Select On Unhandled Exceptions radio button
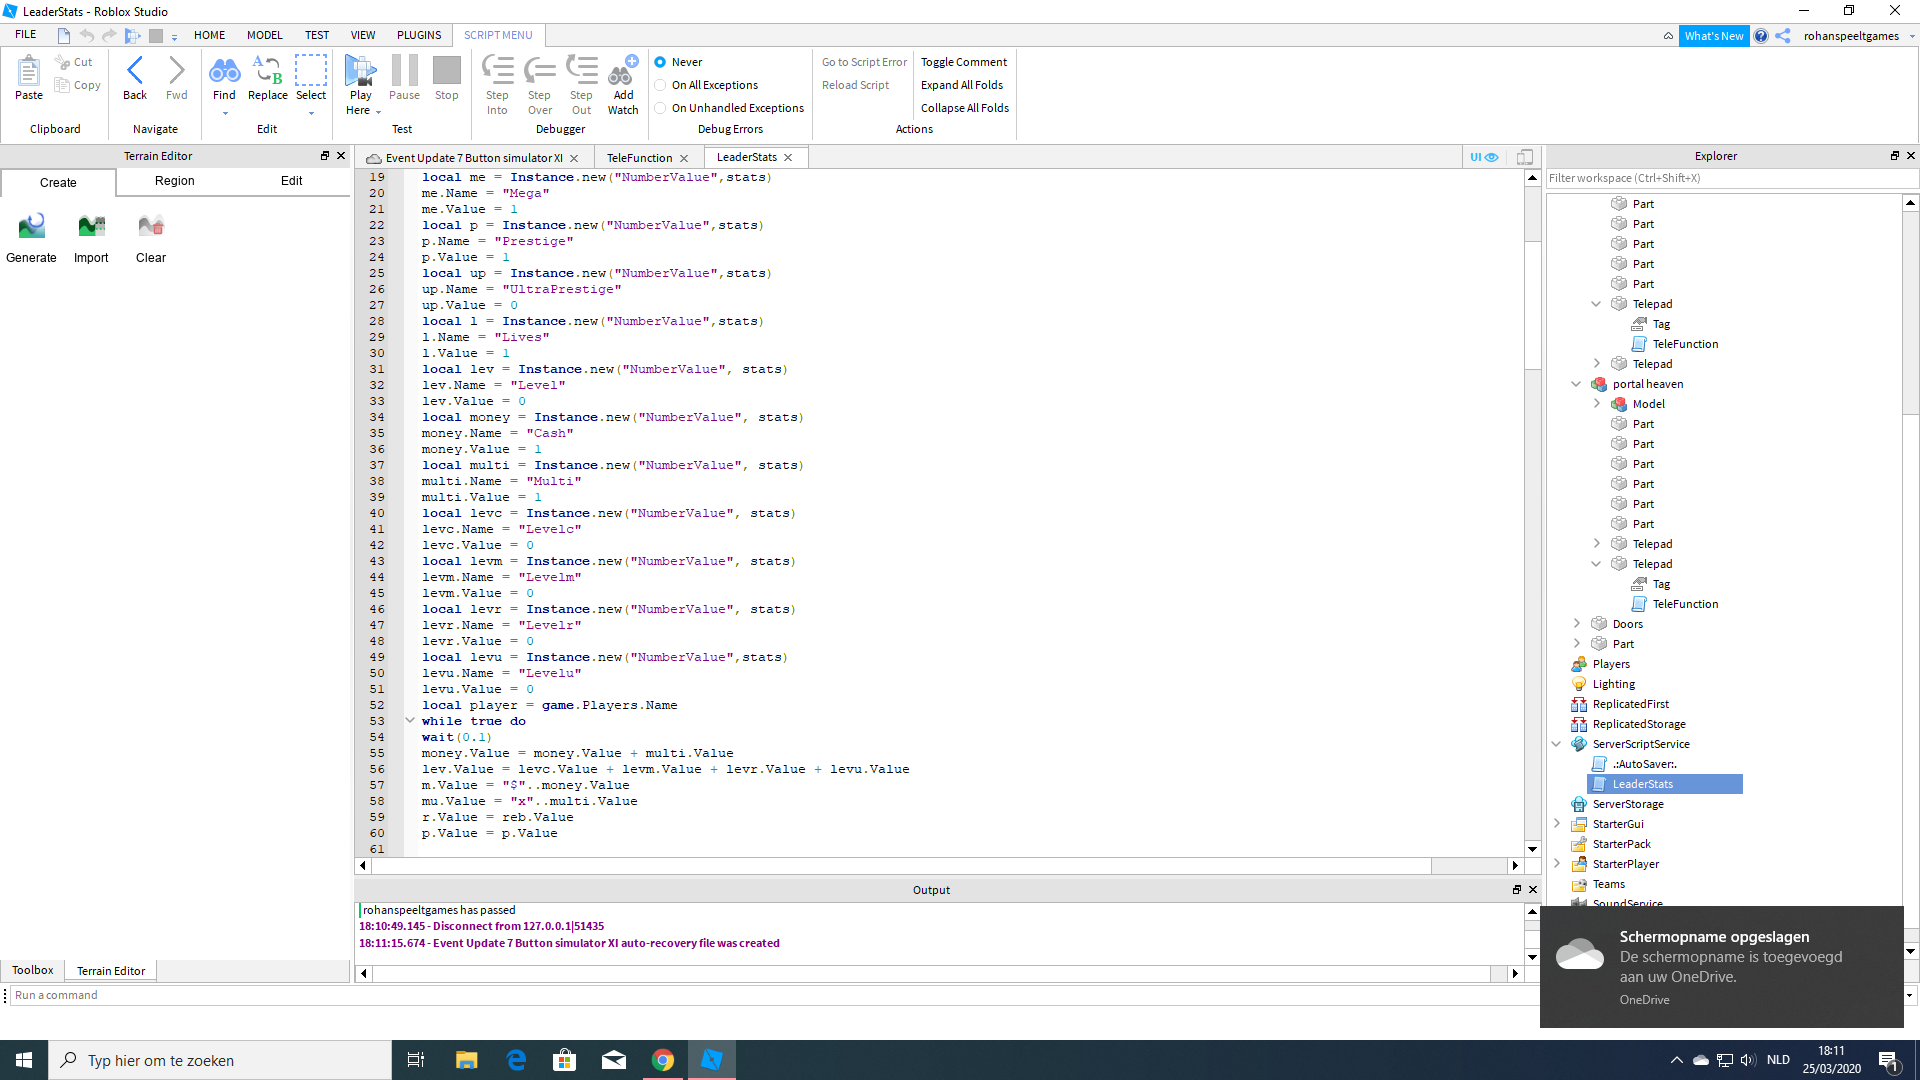This screenshot has width=1920, height=1080. point(660,108)
